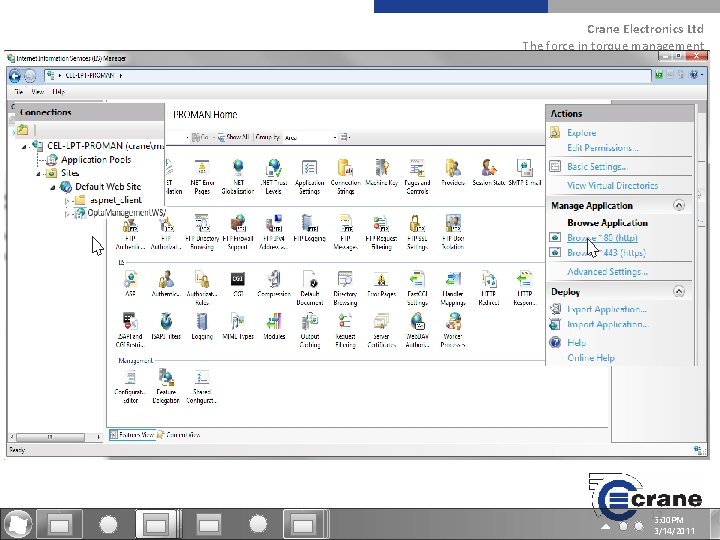Open the ISAPI Filters feature
Image resolution: width=720 pixels, height=540 pixels.
point(166,326)
